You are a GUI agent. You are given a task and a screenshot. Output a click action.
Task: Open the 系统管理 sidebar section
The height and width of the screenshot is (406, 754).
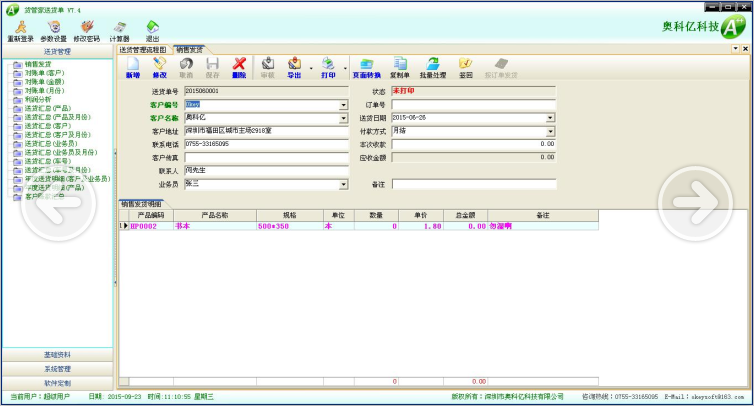point(57,369)
